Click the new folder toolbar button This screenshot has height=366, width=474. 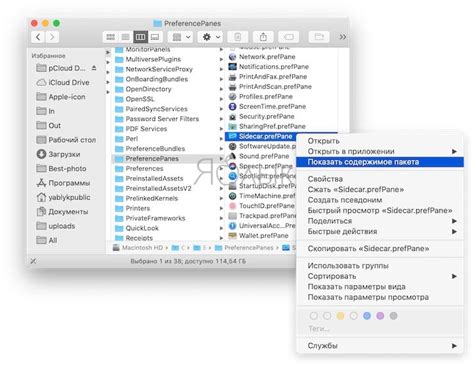click(319, 37)
